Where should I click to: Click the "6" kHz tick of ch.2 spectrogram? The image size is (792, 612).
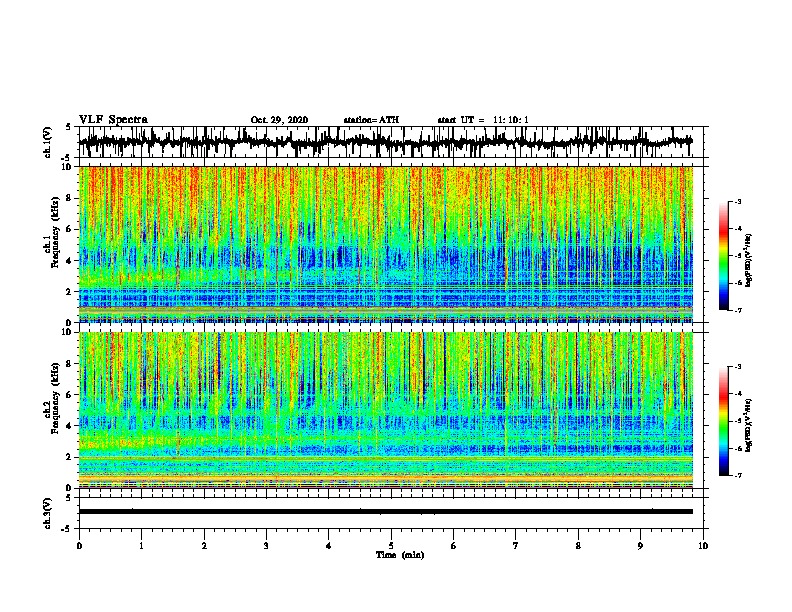pyautogui.click(x=70, y=394)
